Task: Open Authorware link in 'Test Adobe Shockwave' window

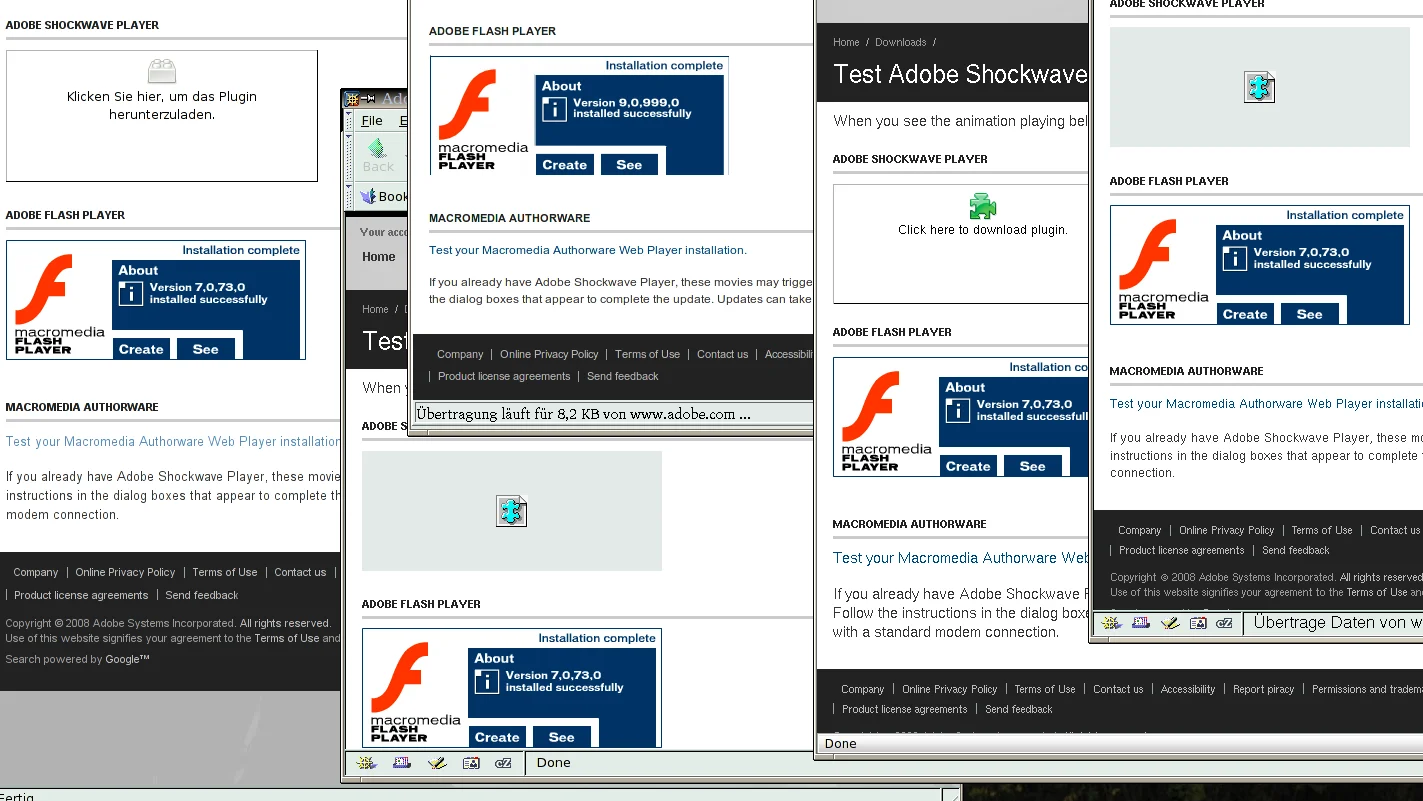Action: click(x=961, y=558)
